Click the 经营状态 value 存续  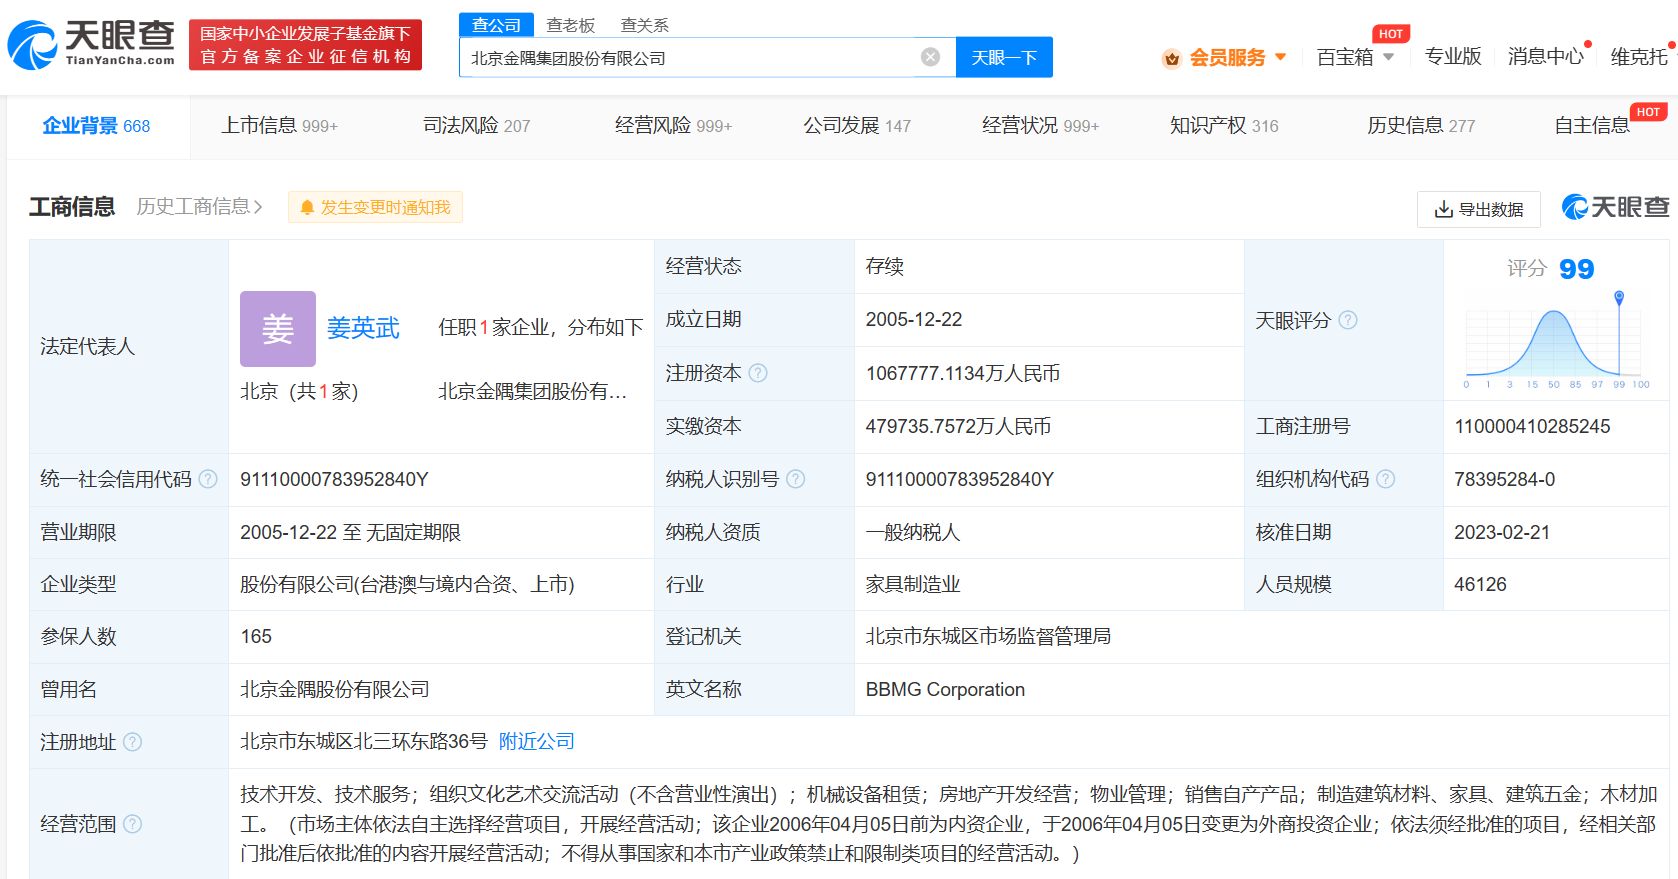884,266
